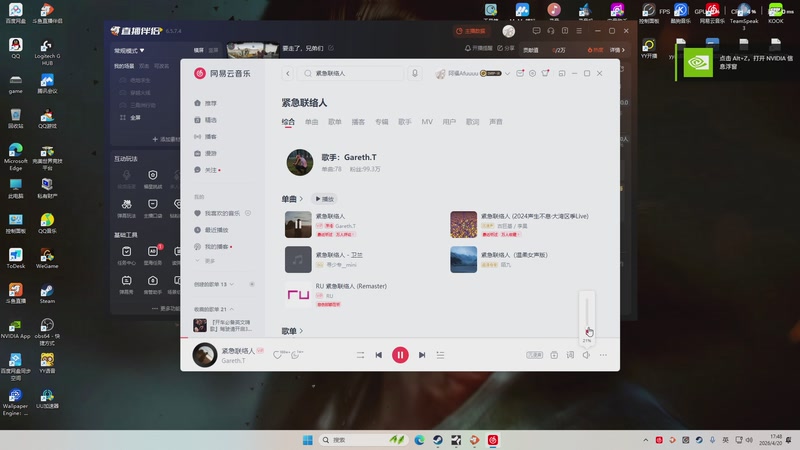
Task: Click 详情 in 直播伴侣 window
Action: 617,50
